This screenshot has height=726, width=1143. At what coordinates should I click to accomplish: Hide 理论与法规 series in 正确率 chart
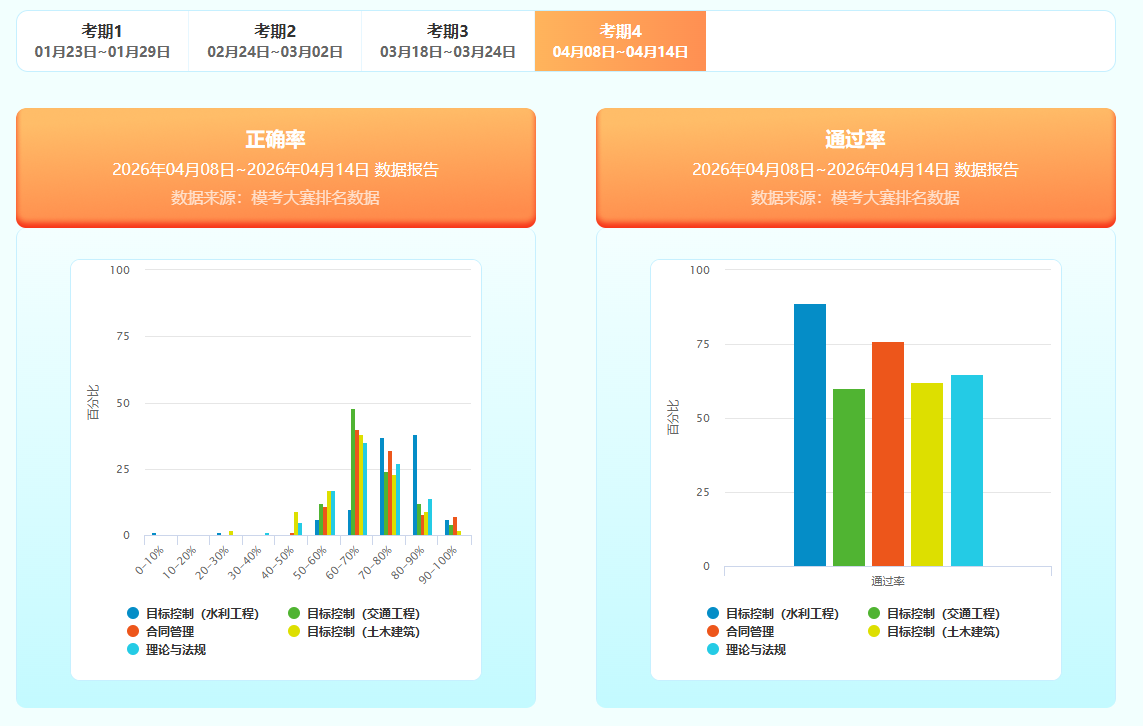[x=167, y=649]
